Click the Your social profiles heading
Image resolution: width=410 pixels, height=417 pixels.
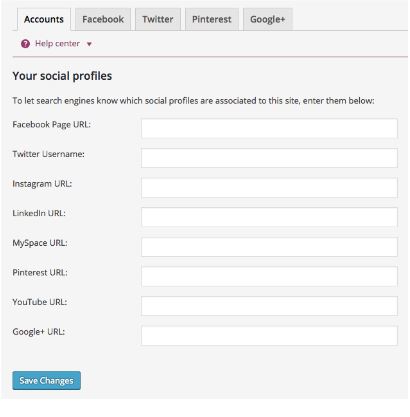pyautogui.click(x=62, y=76)
